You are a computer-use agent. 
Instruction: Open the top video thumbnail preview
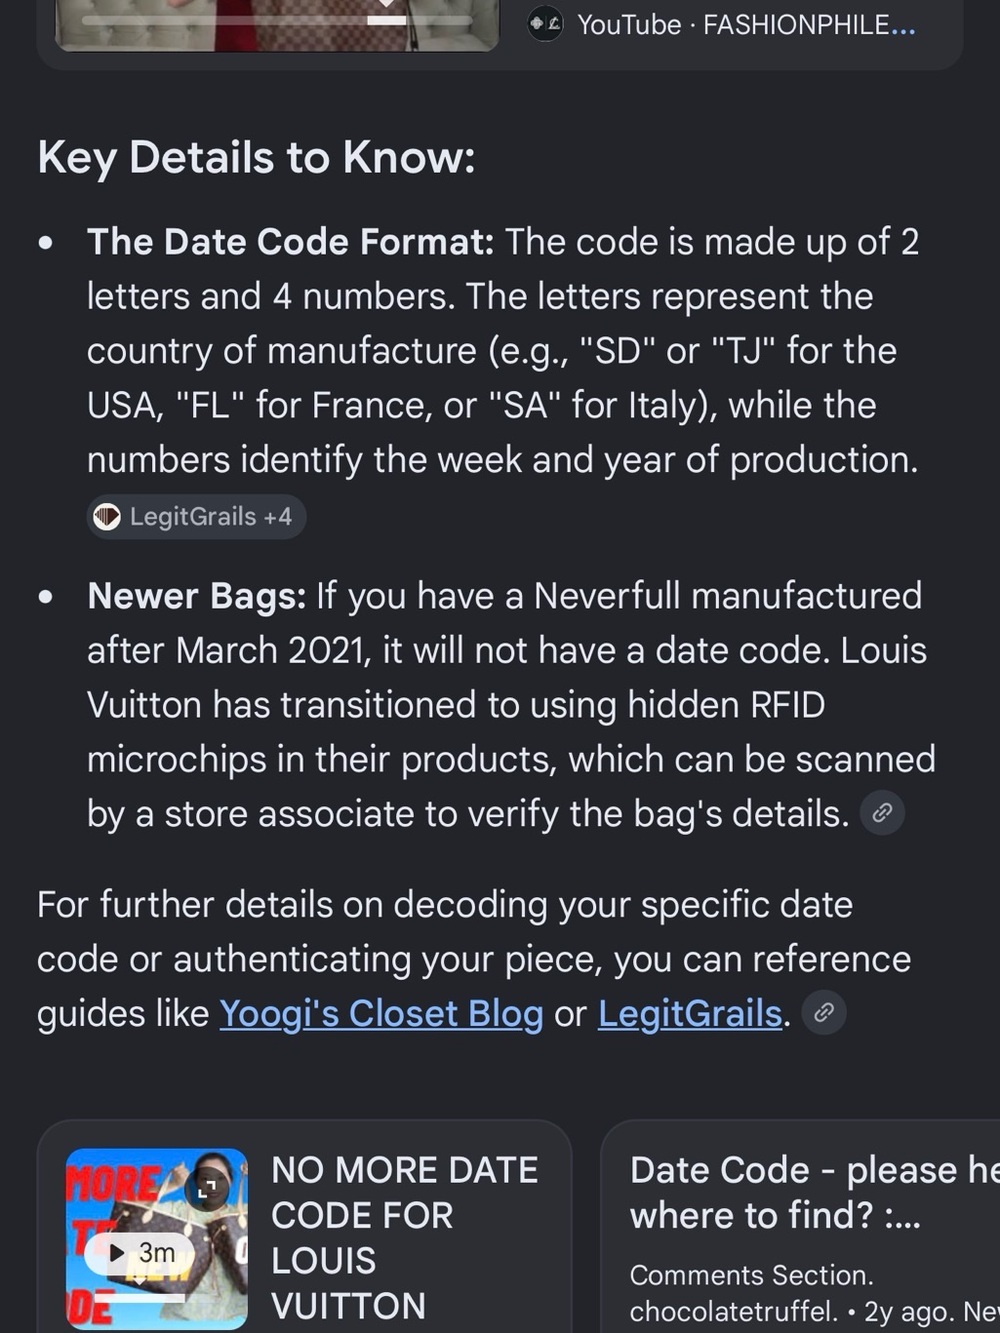[x=277, y=24]
